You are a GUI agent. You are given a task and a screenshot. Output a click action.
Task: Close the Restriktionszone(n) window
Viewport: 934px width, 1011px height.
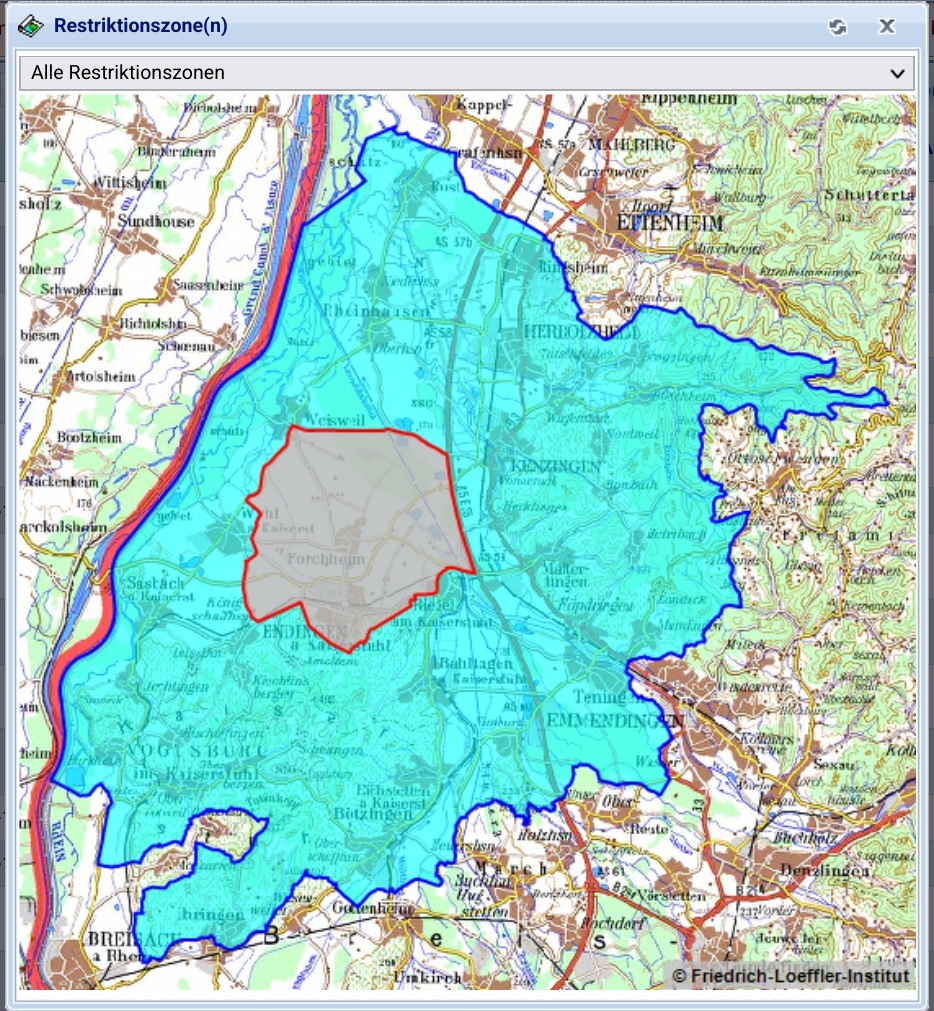point(886,27)
